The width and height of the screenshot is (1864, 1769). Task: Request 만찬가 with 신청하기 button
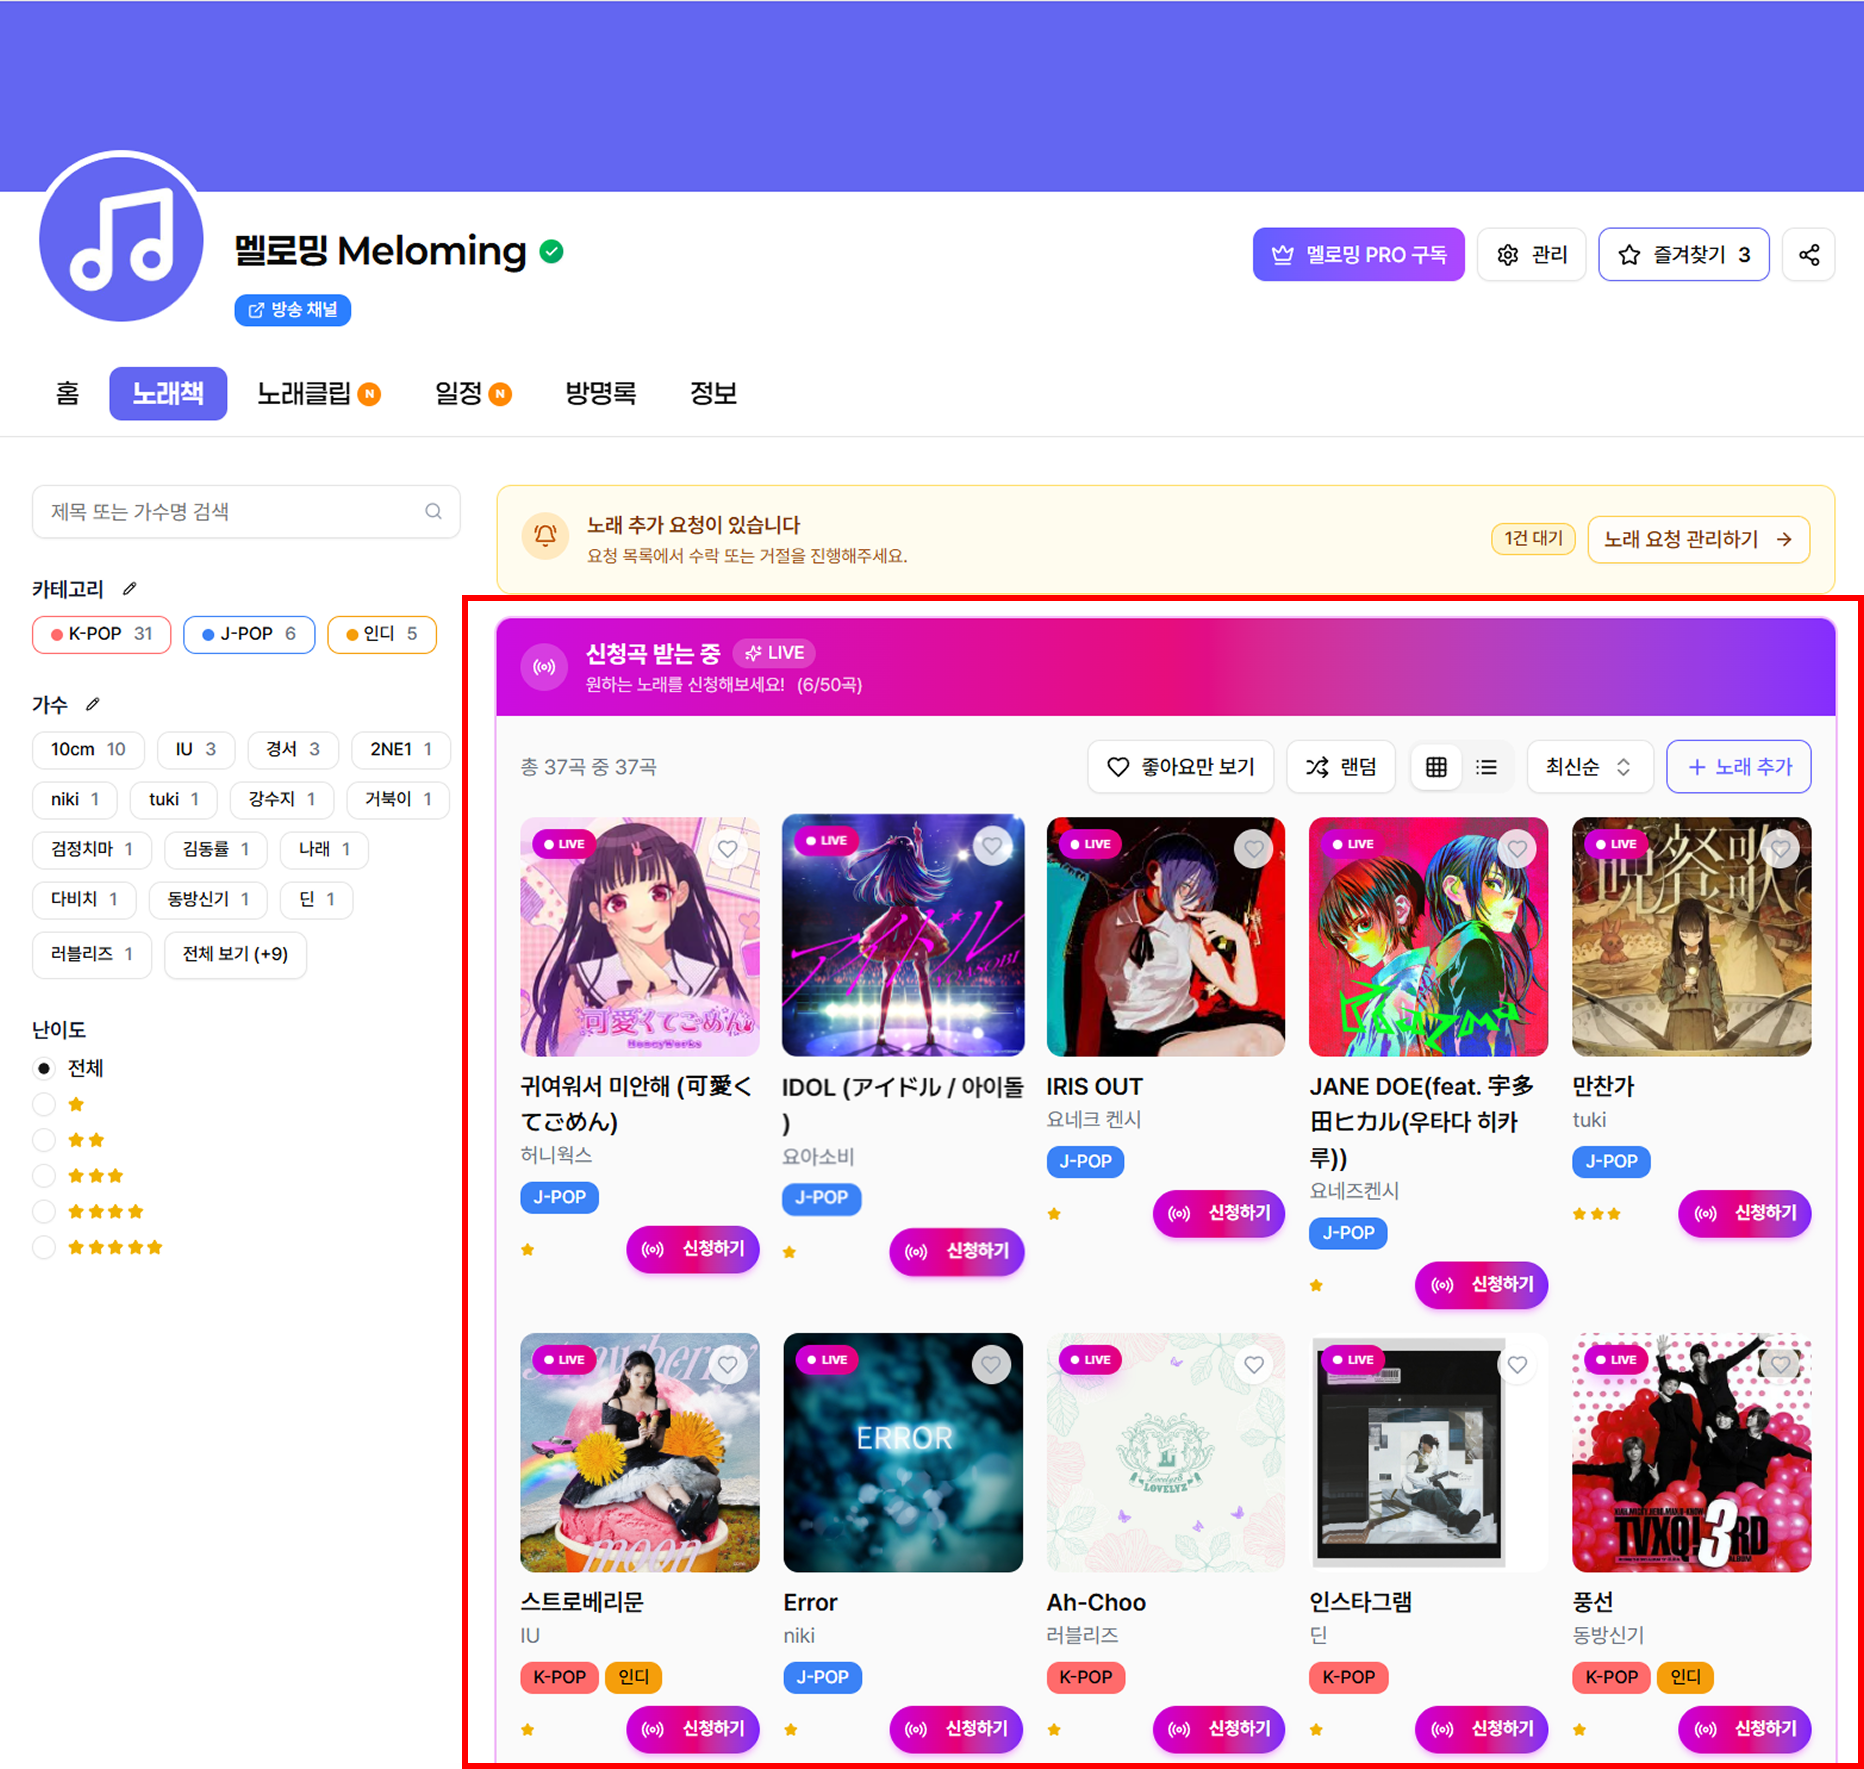[1744, 1214]
